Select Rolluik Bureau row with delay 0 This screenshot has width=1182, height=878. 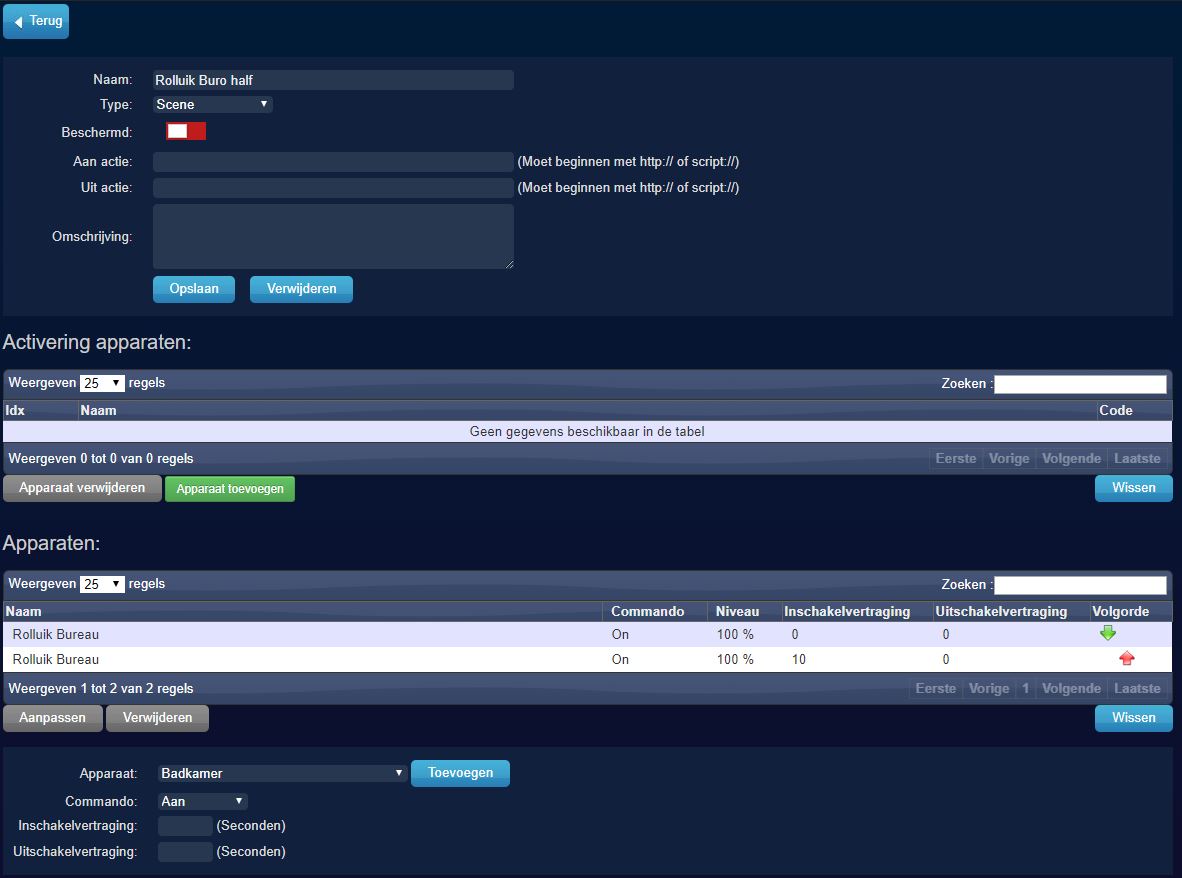point(587,634)
